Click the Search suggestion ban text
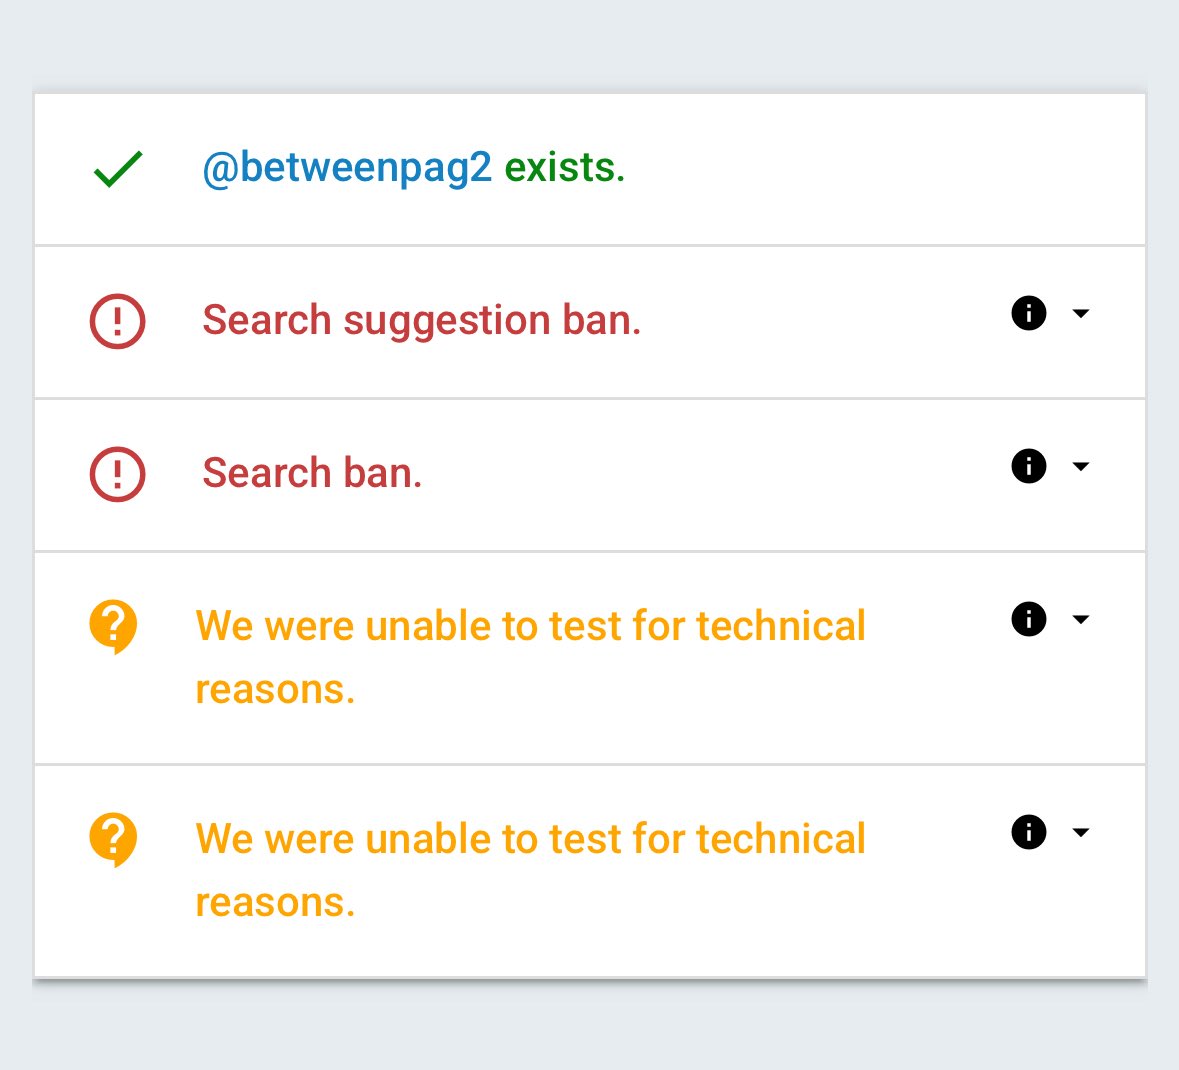1179x1070 pixels. 421,321
